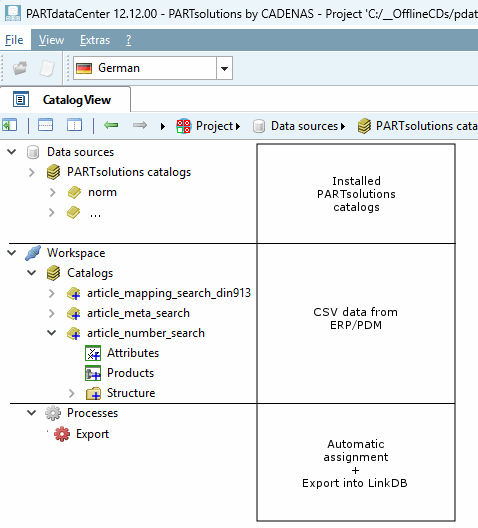Screen dimensions: 478x528
Task: Click the Structure folder icon
Action: click(93, 393)
